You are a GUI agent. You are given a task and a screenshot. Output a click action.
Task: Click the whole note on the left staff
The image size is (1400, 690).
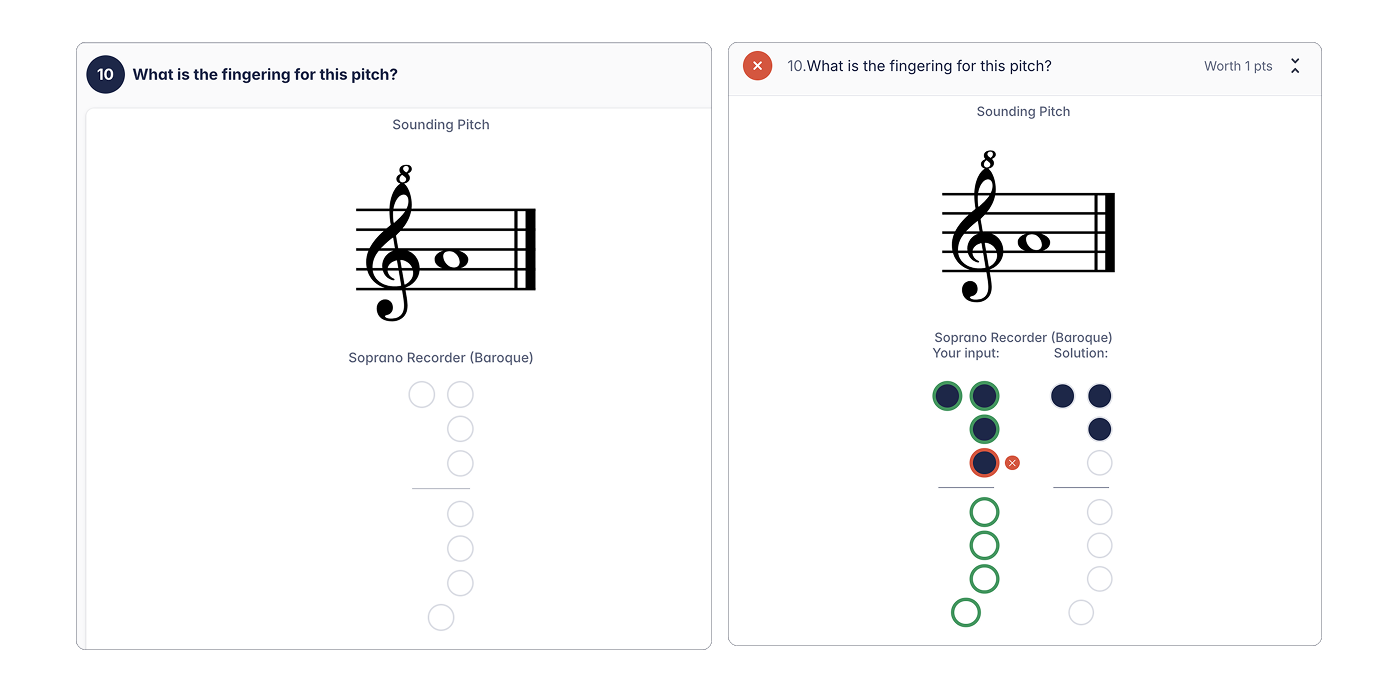[x=453, y=258]
